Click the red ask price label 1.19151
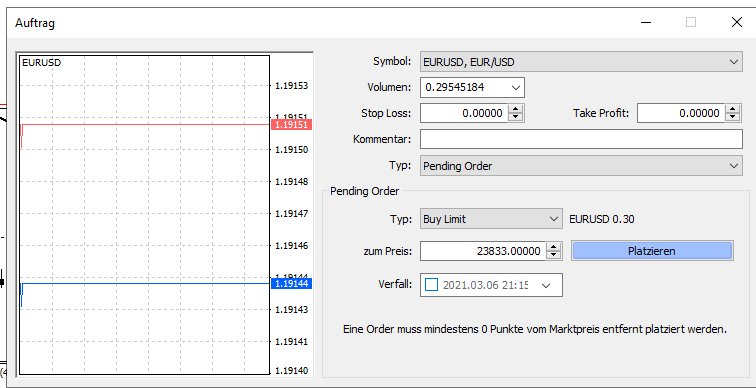This screenshot has height=388, width=756. coord(291,125)
